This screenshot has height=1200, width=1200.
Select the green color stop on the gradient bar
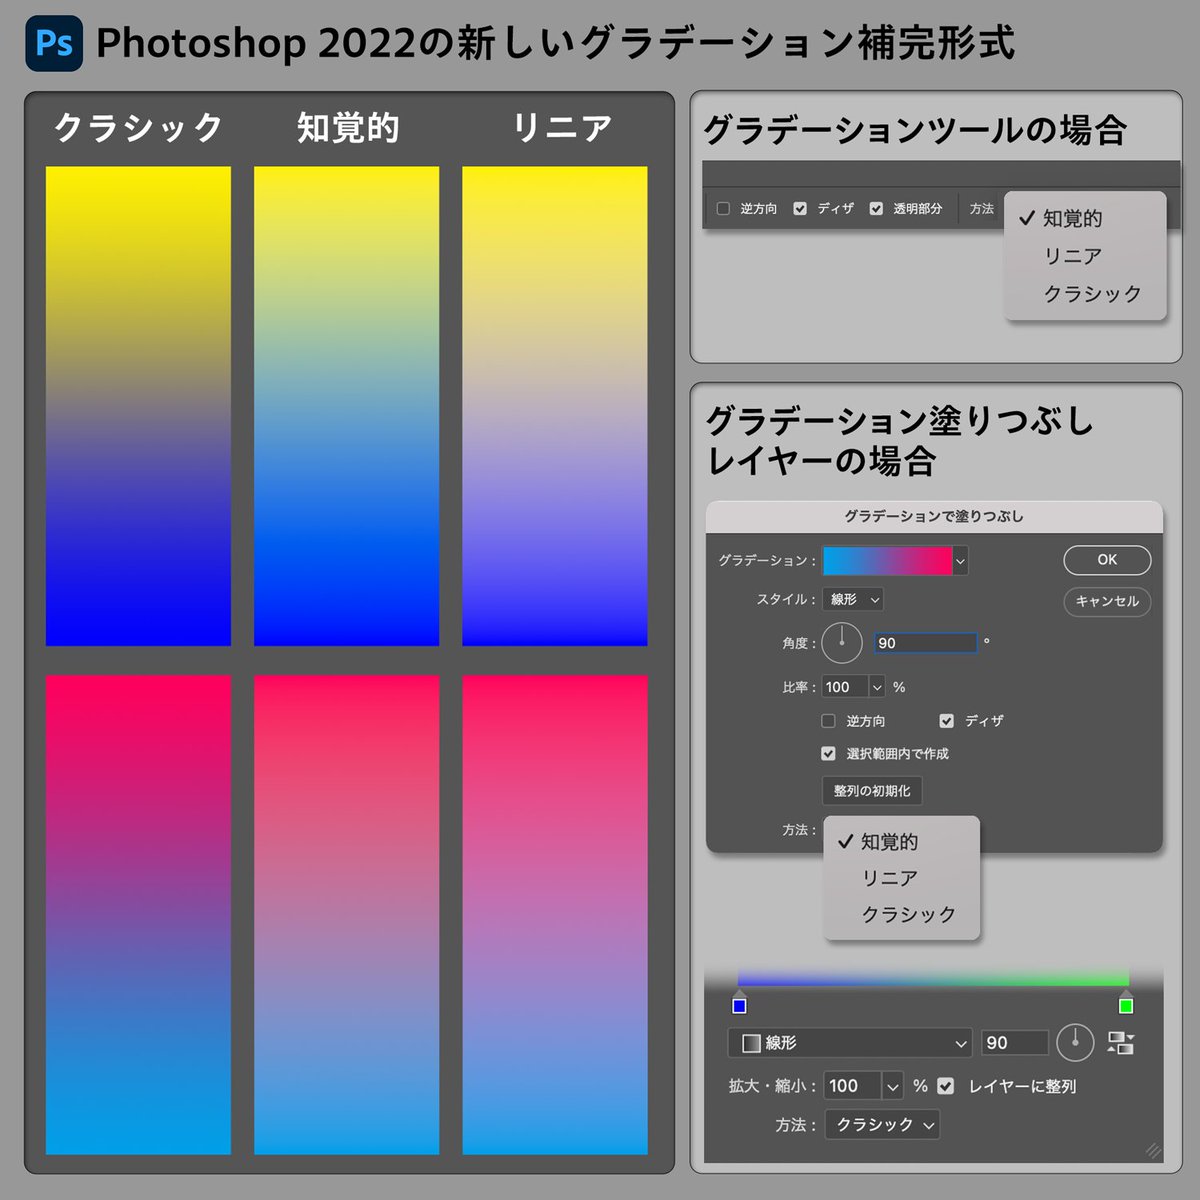click(1126, 1004)
